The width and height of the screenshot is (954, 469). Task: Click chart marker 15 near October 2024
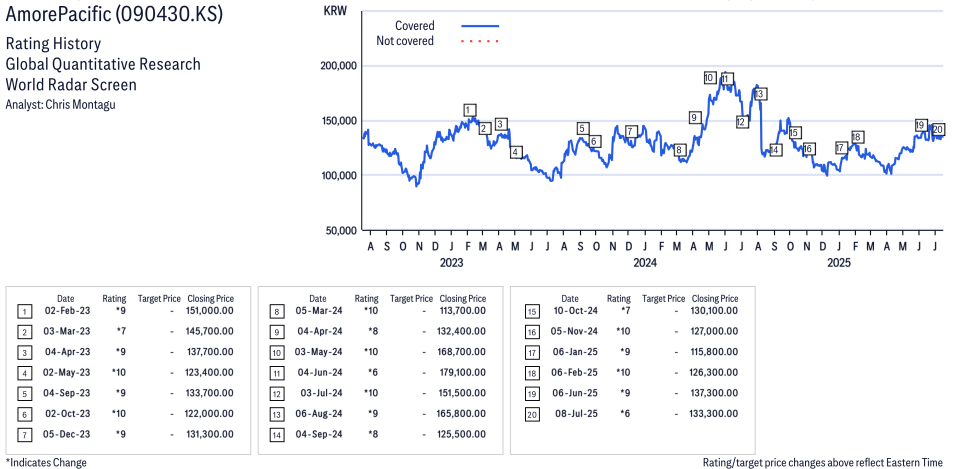795,133
